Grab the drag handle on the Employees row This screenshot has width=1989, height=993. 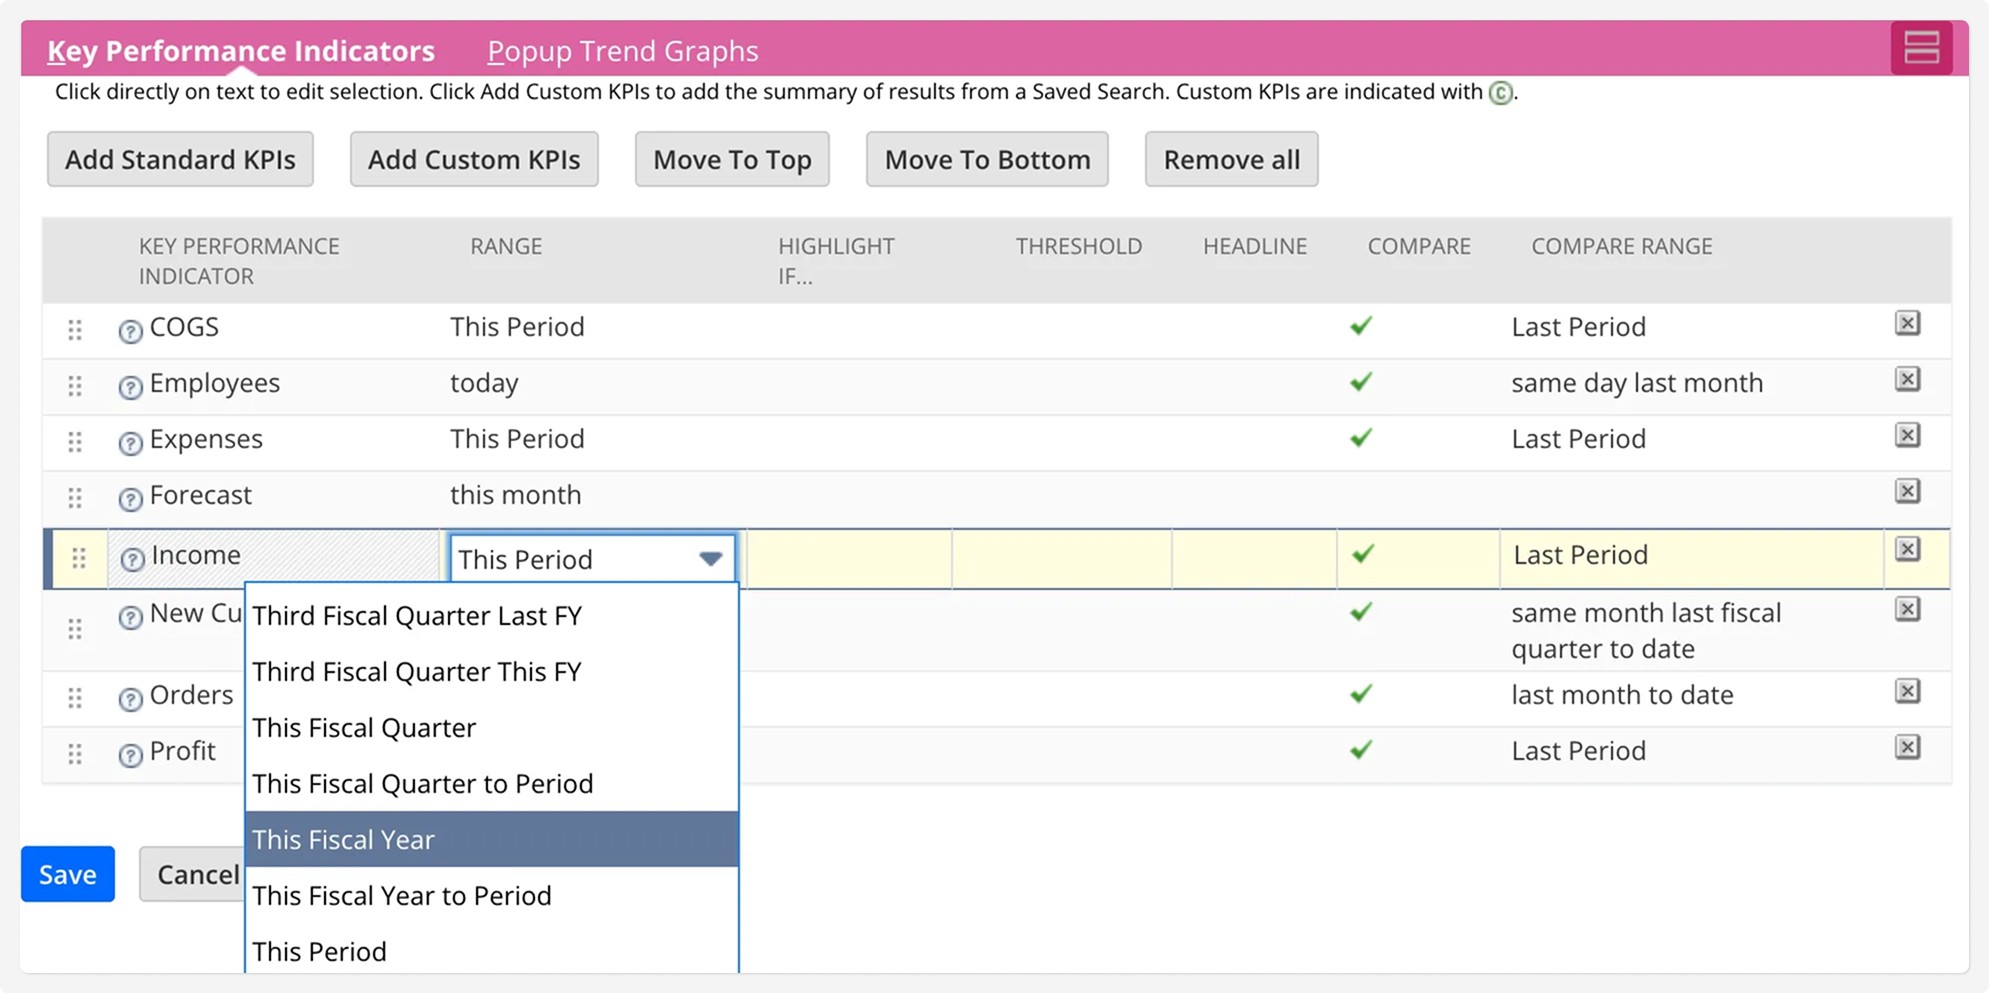point(74,384)
